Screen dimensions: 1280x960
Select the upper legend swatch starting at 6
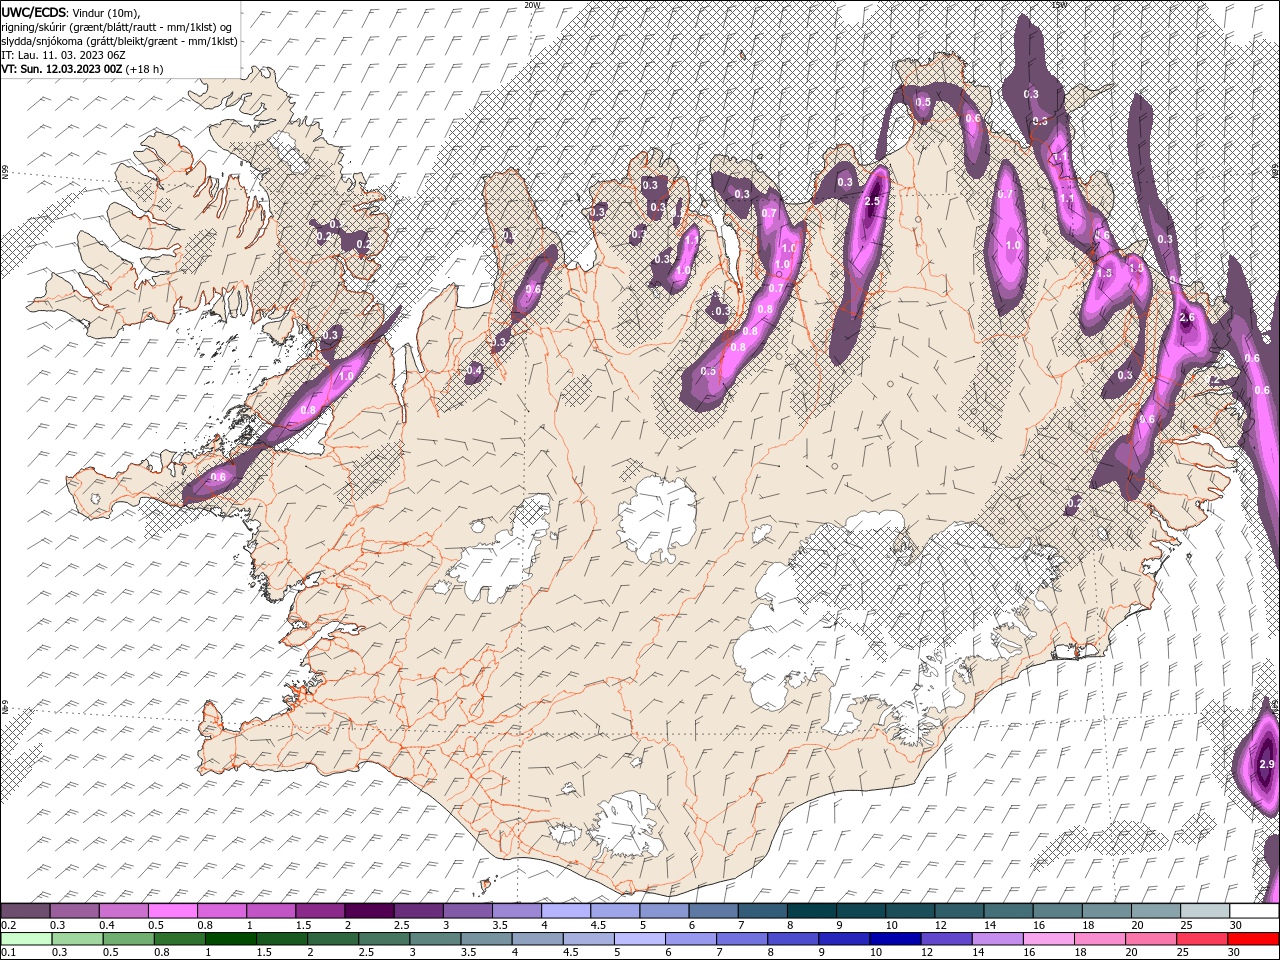point(712,911)
